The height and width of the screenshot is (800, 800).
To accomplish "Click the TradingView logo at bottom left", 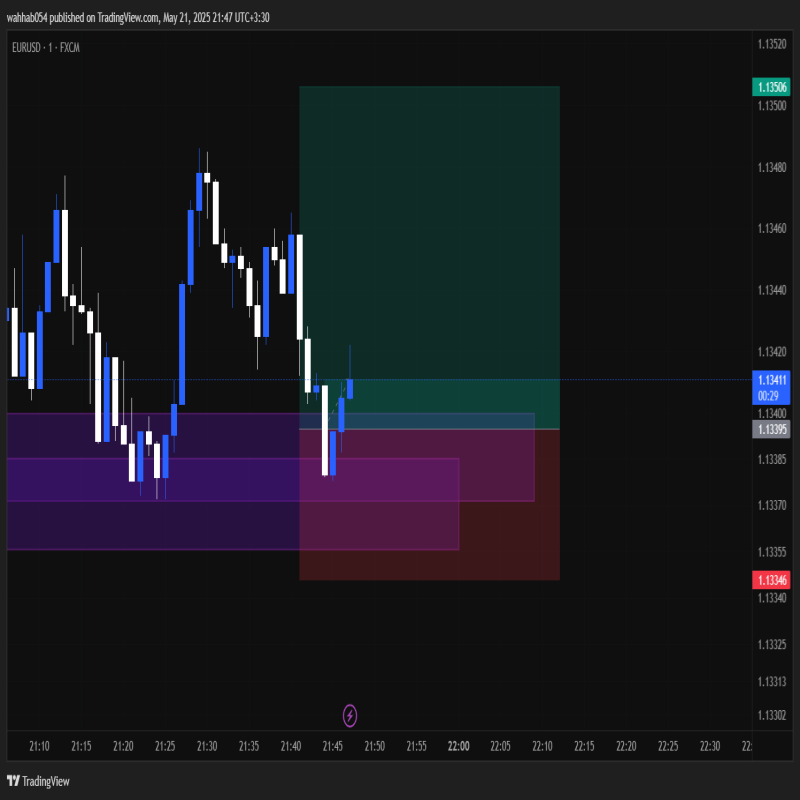I will [38, 781].
